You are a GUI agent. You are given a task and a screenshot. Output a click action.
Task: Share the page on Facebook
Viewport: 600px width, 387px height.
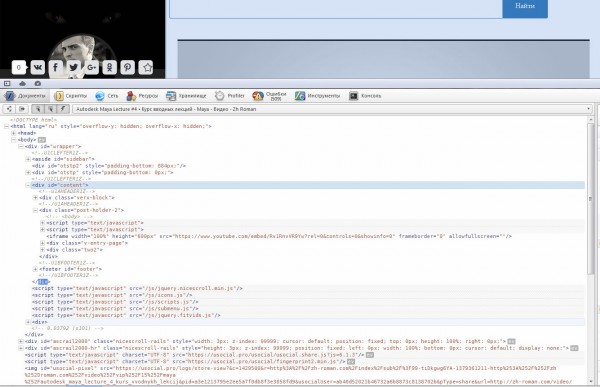point(55,67)
